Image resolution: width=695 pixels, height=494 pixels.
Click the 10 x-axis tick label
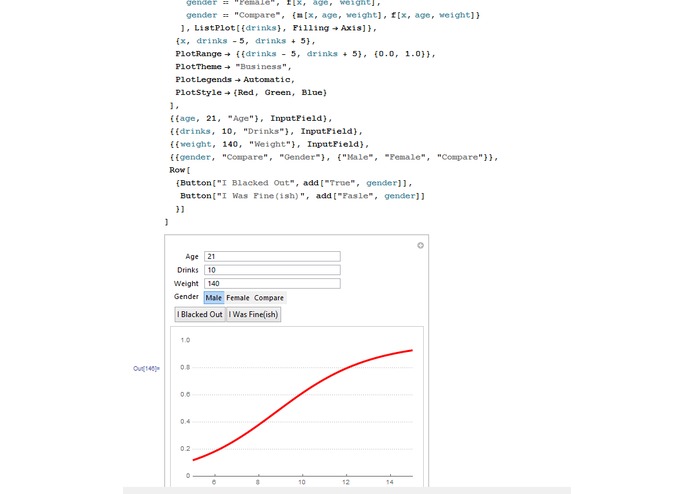pyautogui.click(x=302, y=482)
